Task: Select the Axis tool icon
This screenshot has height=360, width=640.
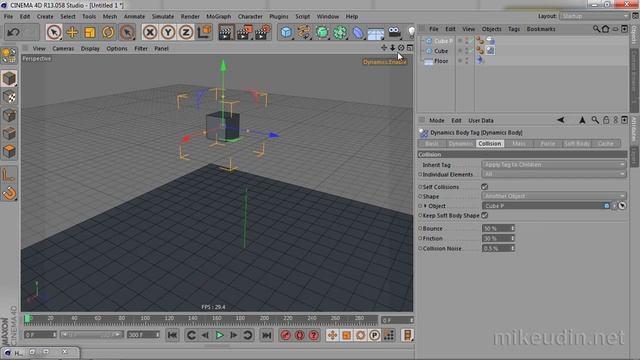Action: click(x=9, y=175)
